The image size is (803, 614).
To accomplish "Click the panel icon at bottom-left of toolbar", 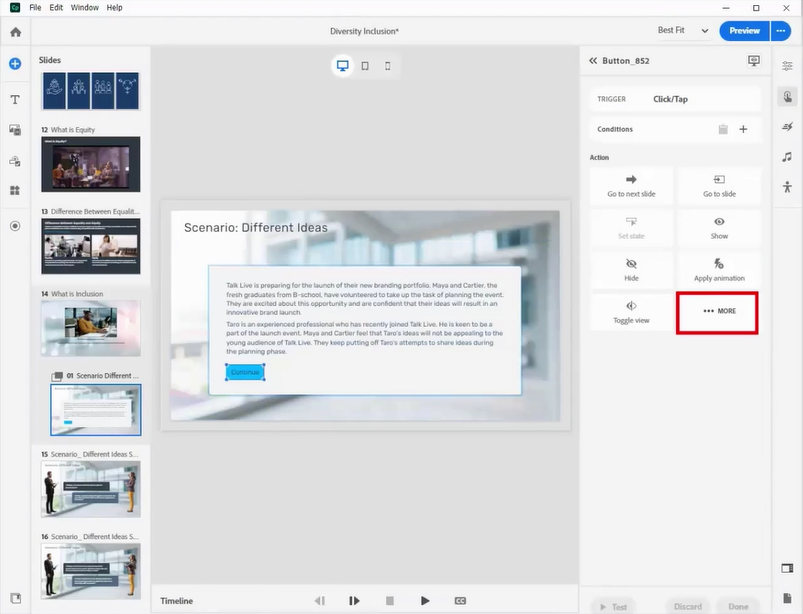I will pyautogui.click(x=15, y=598).
